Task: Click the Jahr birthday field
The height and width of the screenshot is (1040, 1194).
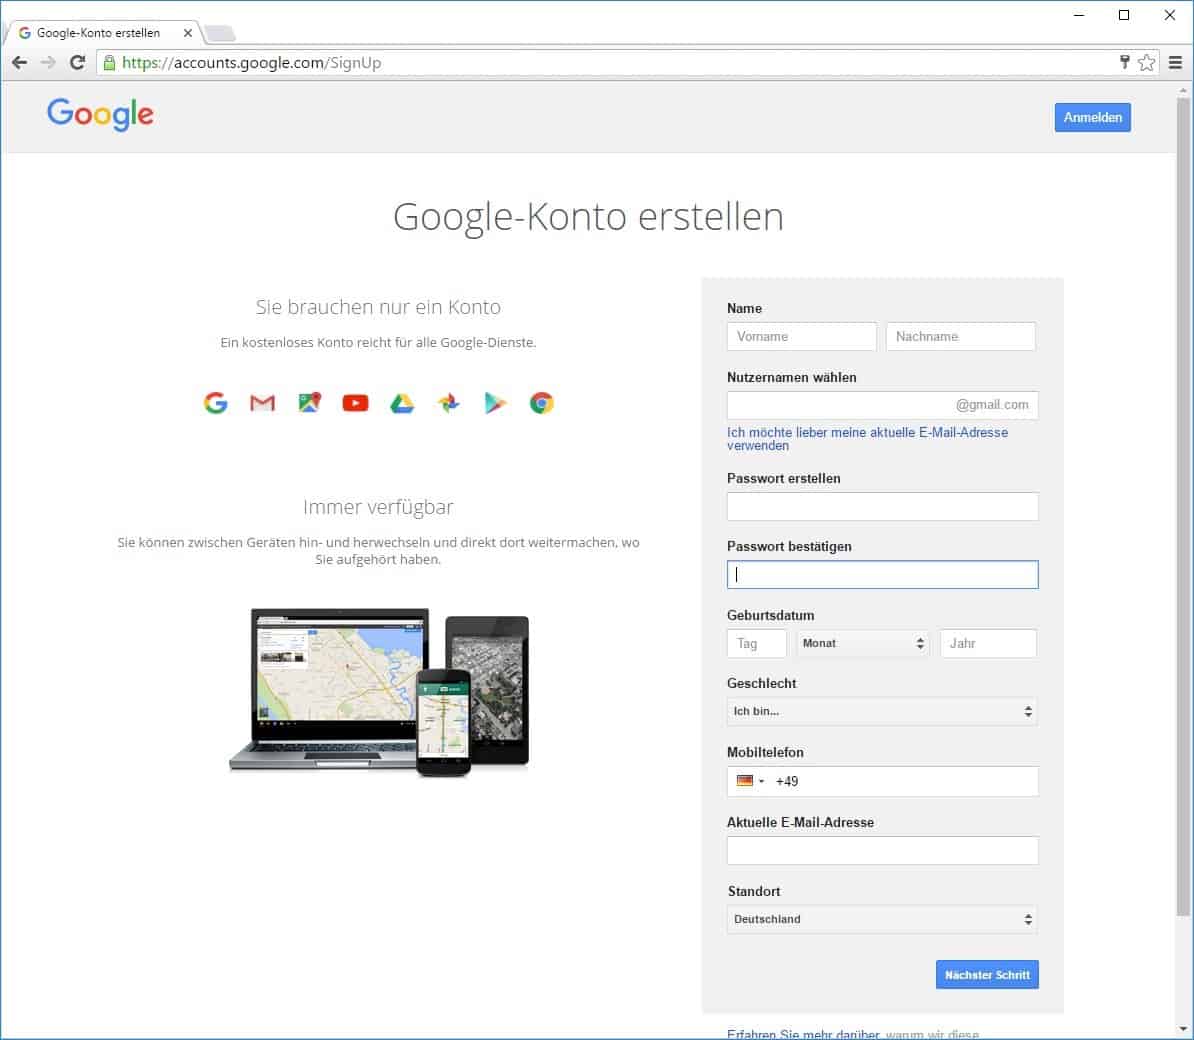Action: pos(988,643)
